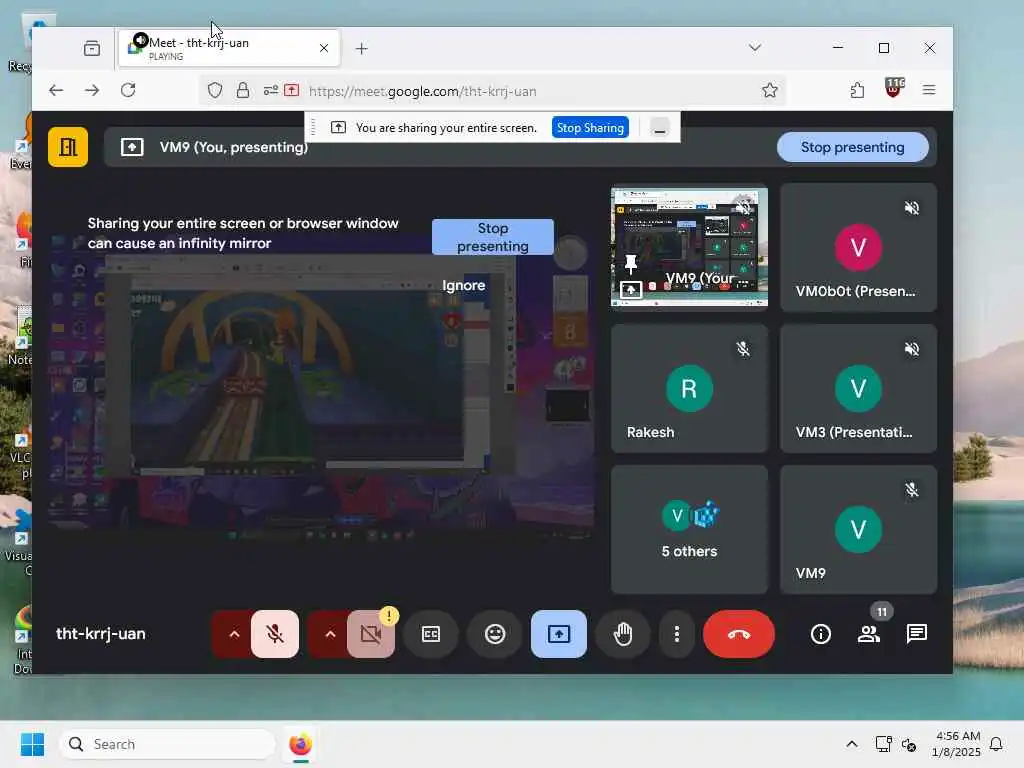Click the Stop presenting pill at top right

tap(852, 147)
